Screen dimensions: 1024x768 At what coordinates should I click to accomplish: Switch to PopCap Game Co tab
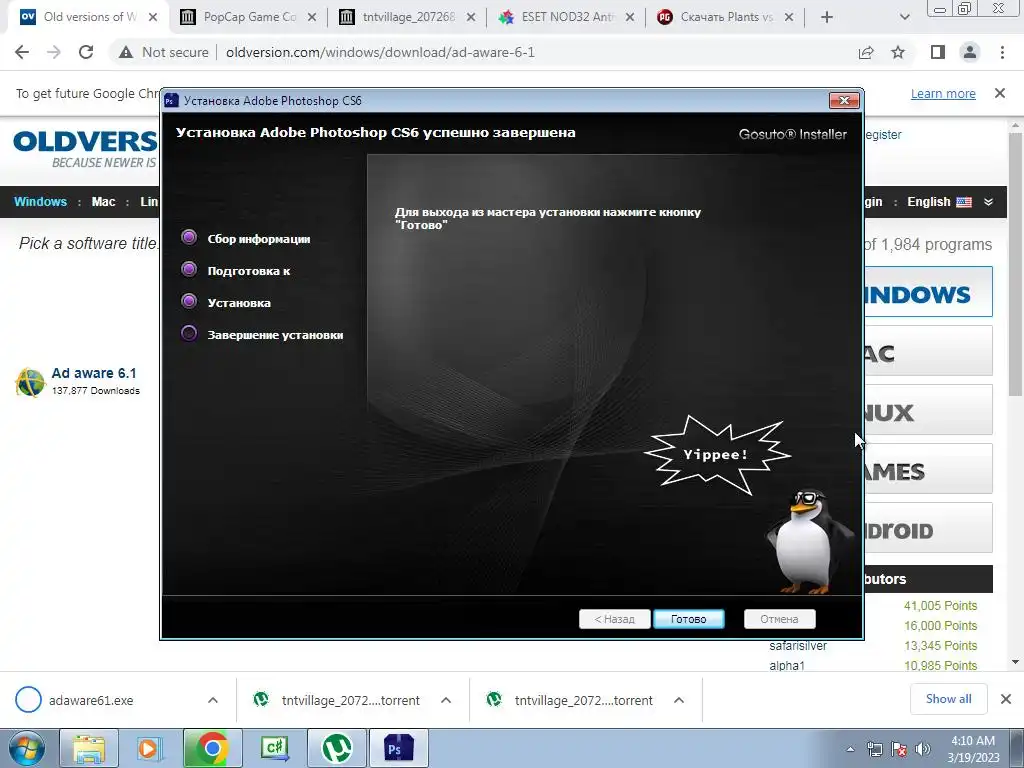point(248,17)
